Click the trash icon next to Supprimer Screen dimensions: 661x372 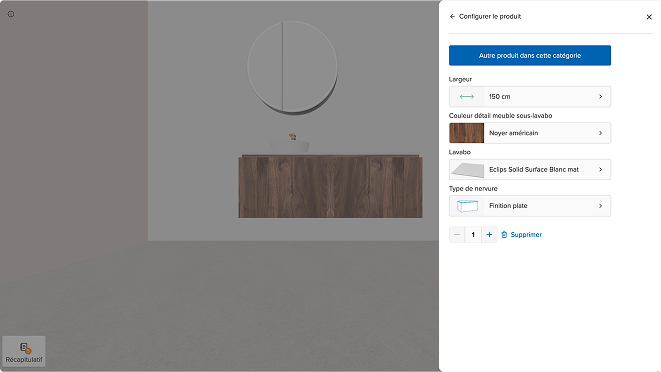(504, 235)
